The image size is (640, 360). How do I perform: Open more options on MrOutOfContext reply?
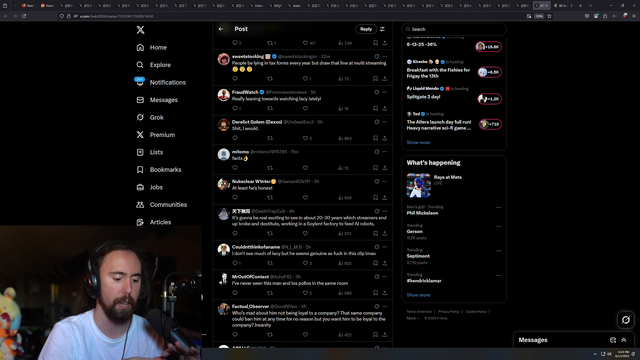384,277
